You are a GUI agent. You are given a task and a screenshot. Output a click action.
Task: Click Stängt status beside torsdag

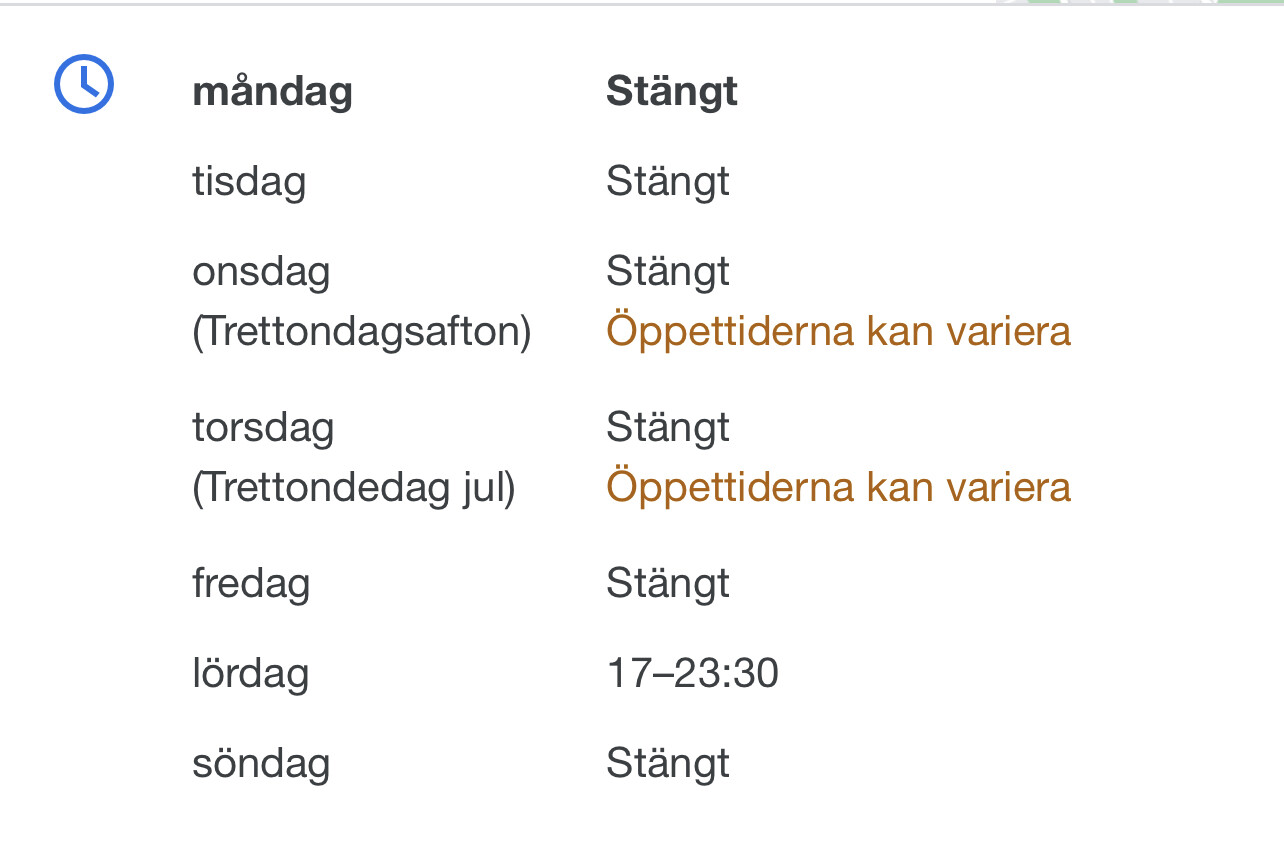point(668,428)
